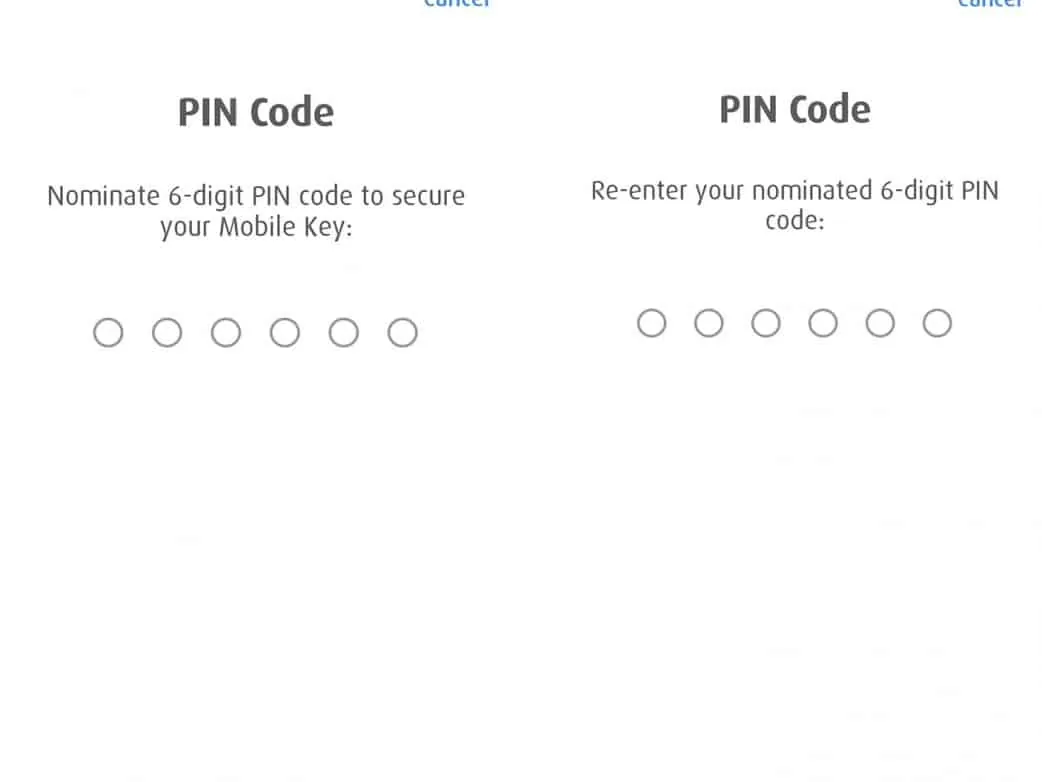Tap the second PIN circle on the Re-enter screen
Image resolution: width=1042 pixels, height=782 pixels.
(x=709, y=323)
